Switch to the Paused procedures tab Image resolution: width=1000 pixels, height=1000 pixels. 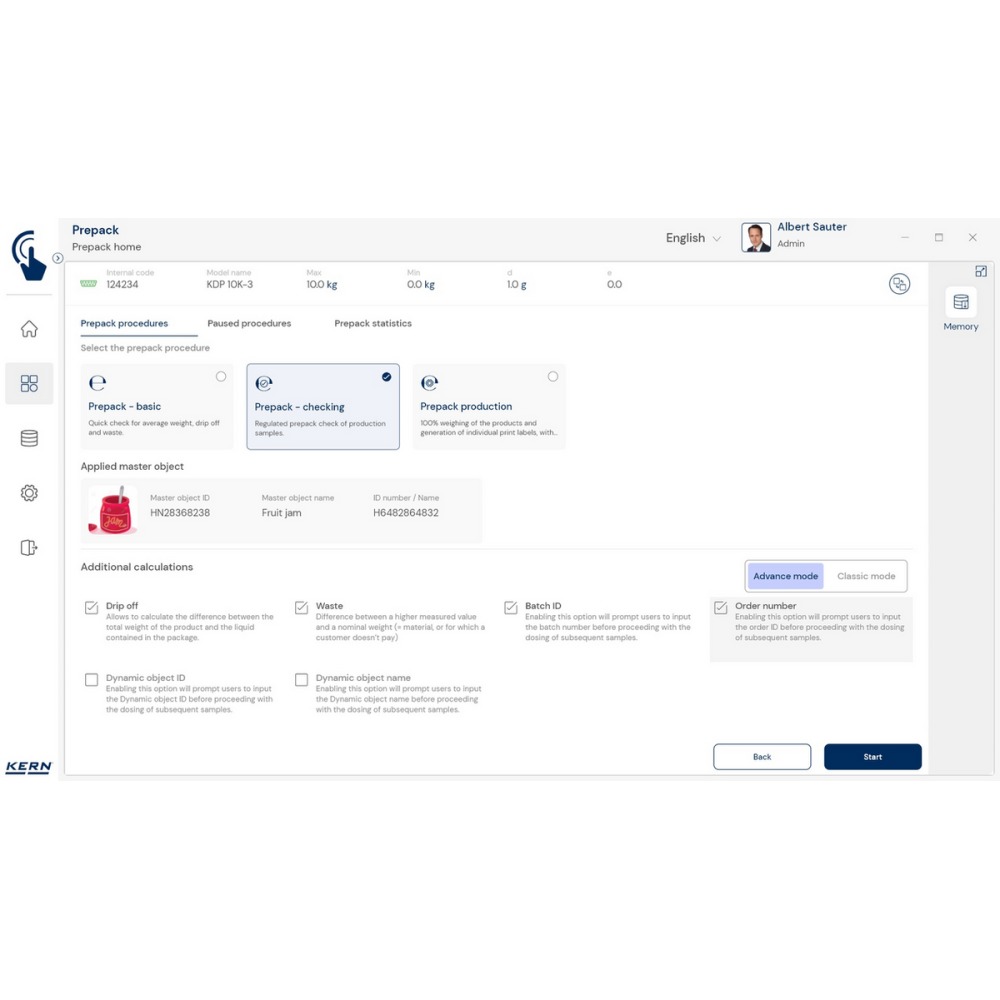pos(249,324)
